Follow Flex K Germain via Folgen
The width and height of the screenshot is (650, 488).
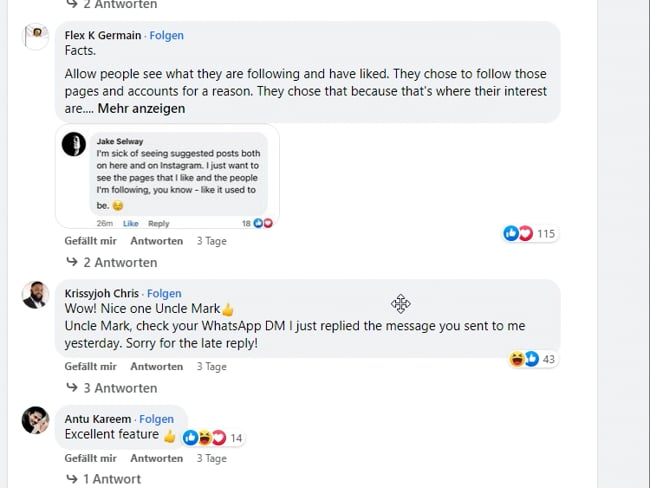coord(166,35)
